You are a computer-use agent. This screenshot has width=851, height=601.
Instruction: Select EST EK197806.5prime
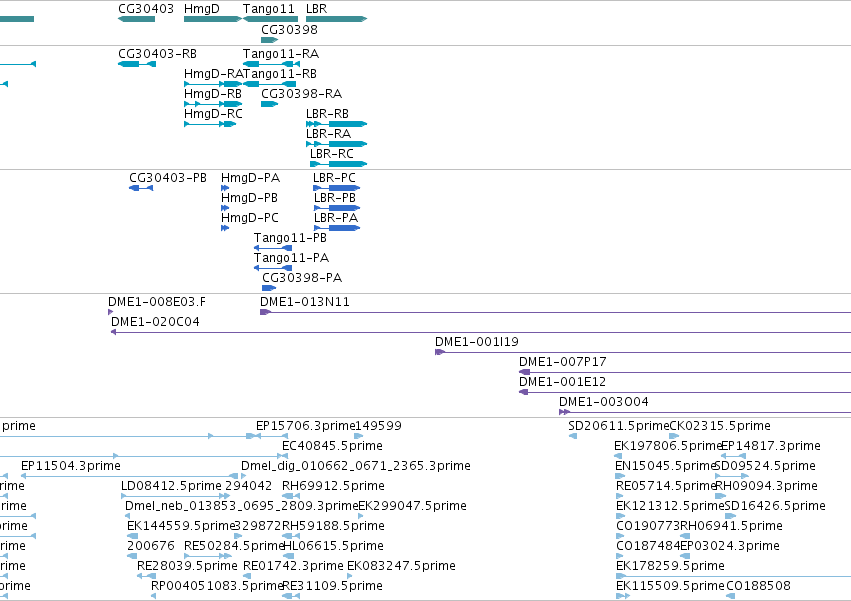[x=668, y=446]
